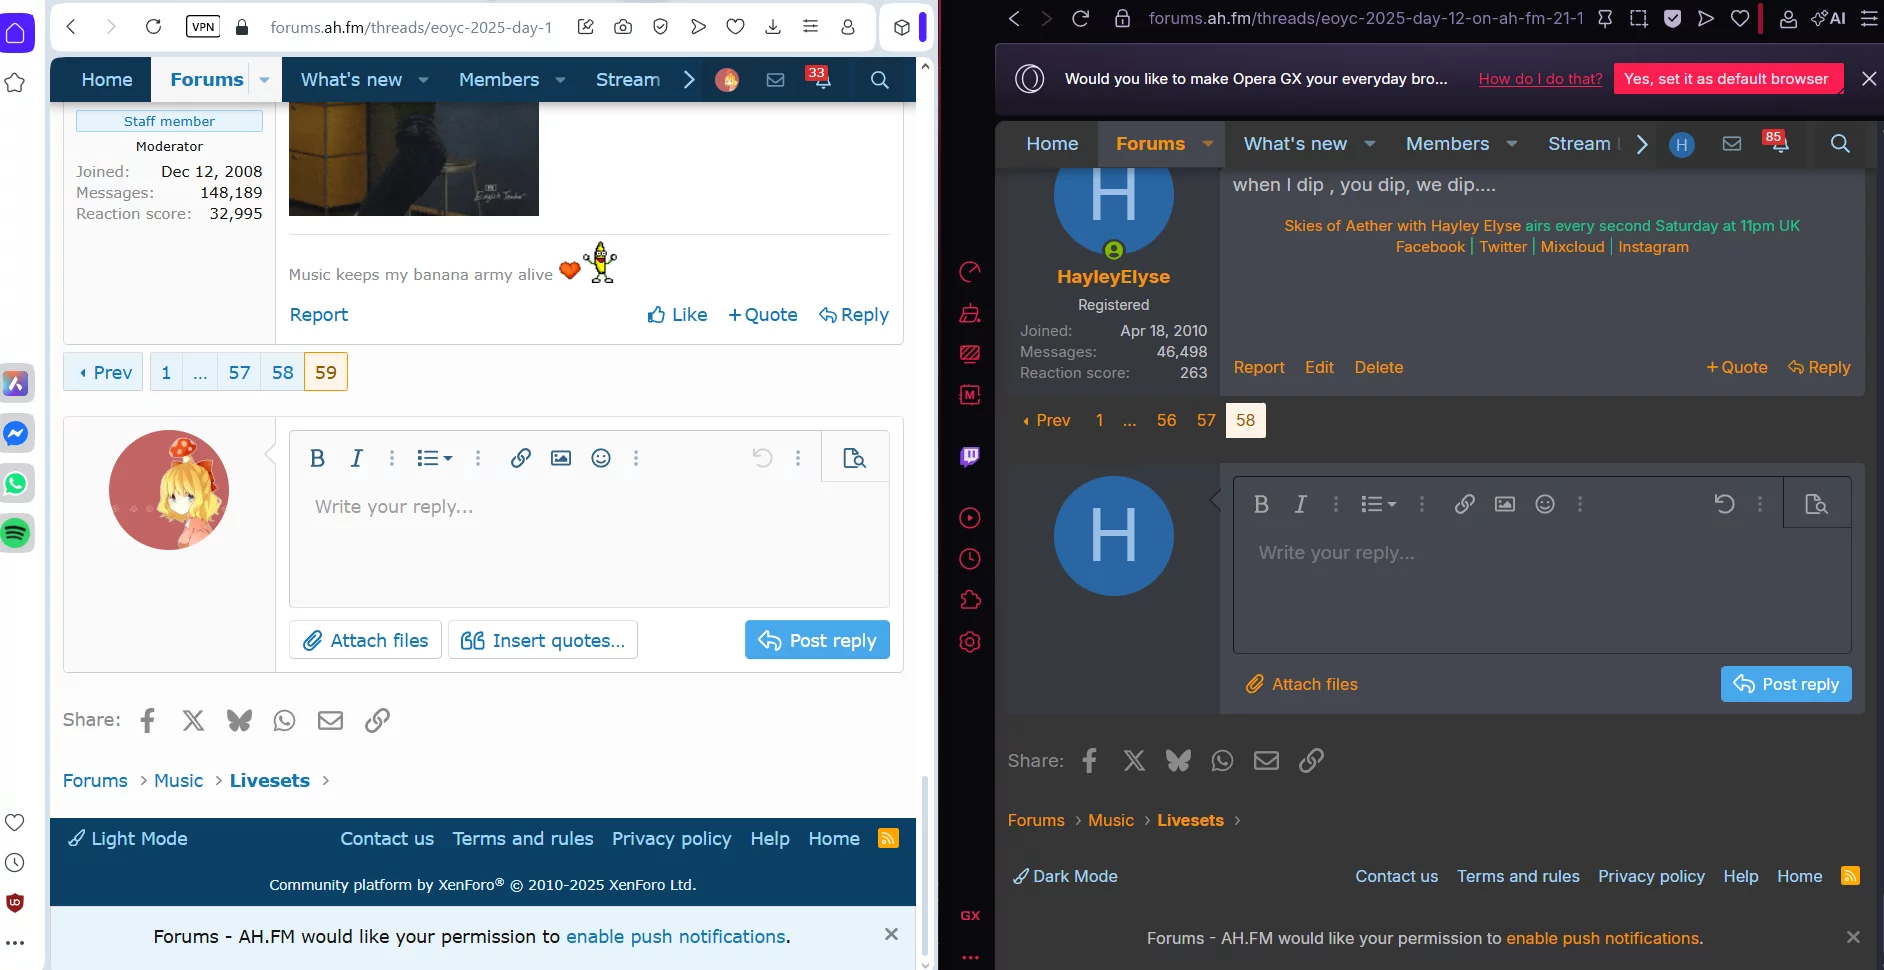The height and width of the screenshot is (970, 1884).
Task: Toggle Dark Mode style in right forum
Action: [x=1065, y=876]
